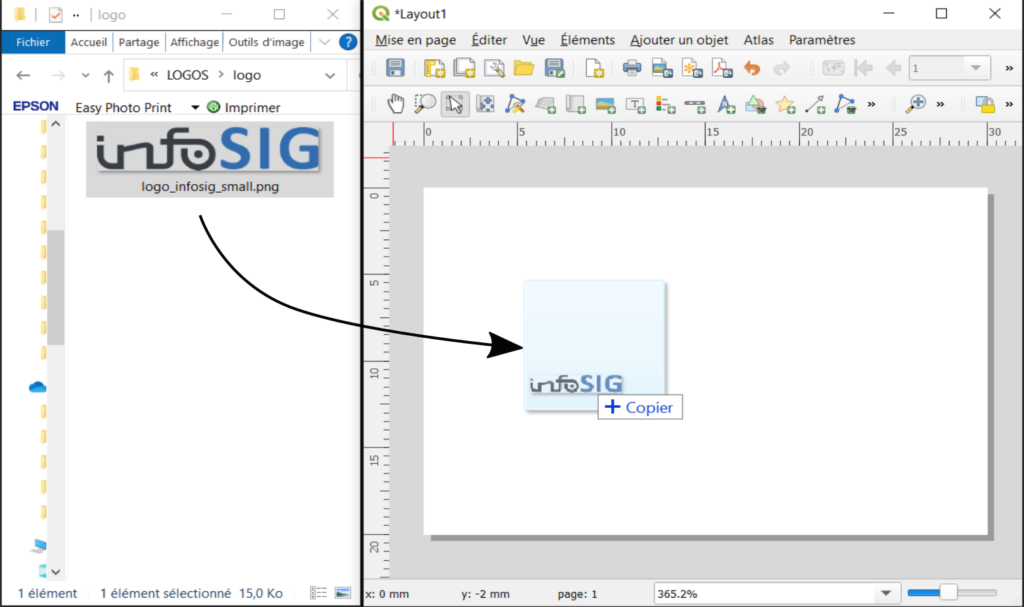Activate Select/Move item tool
This screenshot has width=1024, height=607.
point(455,104)
